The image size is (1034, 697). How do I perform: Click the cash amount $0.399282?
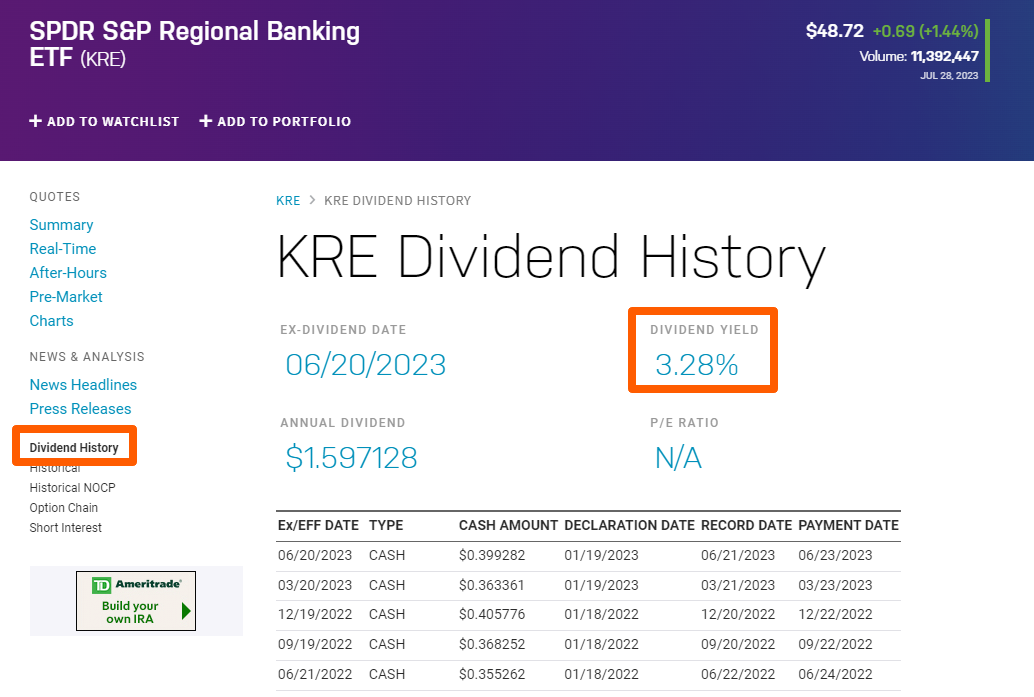point(492,555)
